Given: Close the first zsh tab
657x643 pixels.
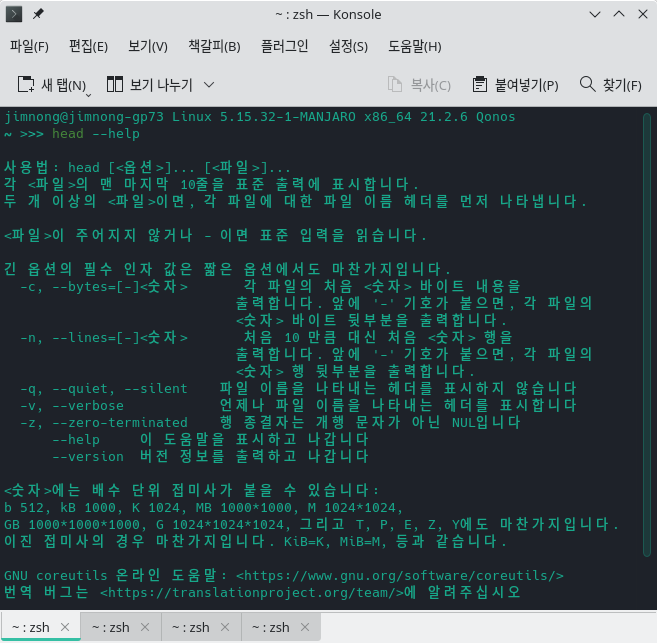Looking at the screenshot, I should pos(65,627).
